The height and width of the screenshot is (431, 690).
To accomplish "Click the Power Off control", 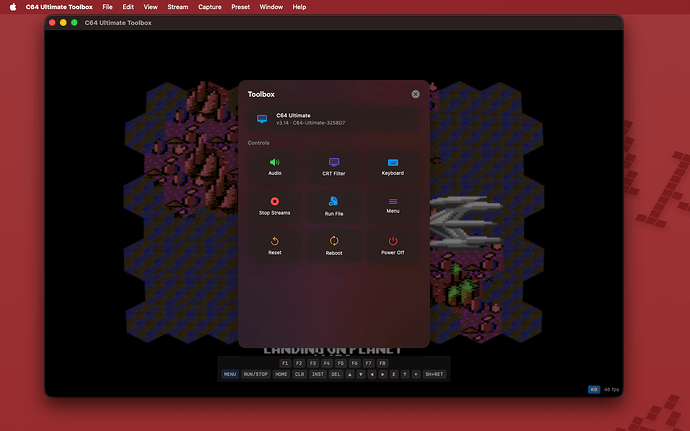I will (x=393, y=246).
